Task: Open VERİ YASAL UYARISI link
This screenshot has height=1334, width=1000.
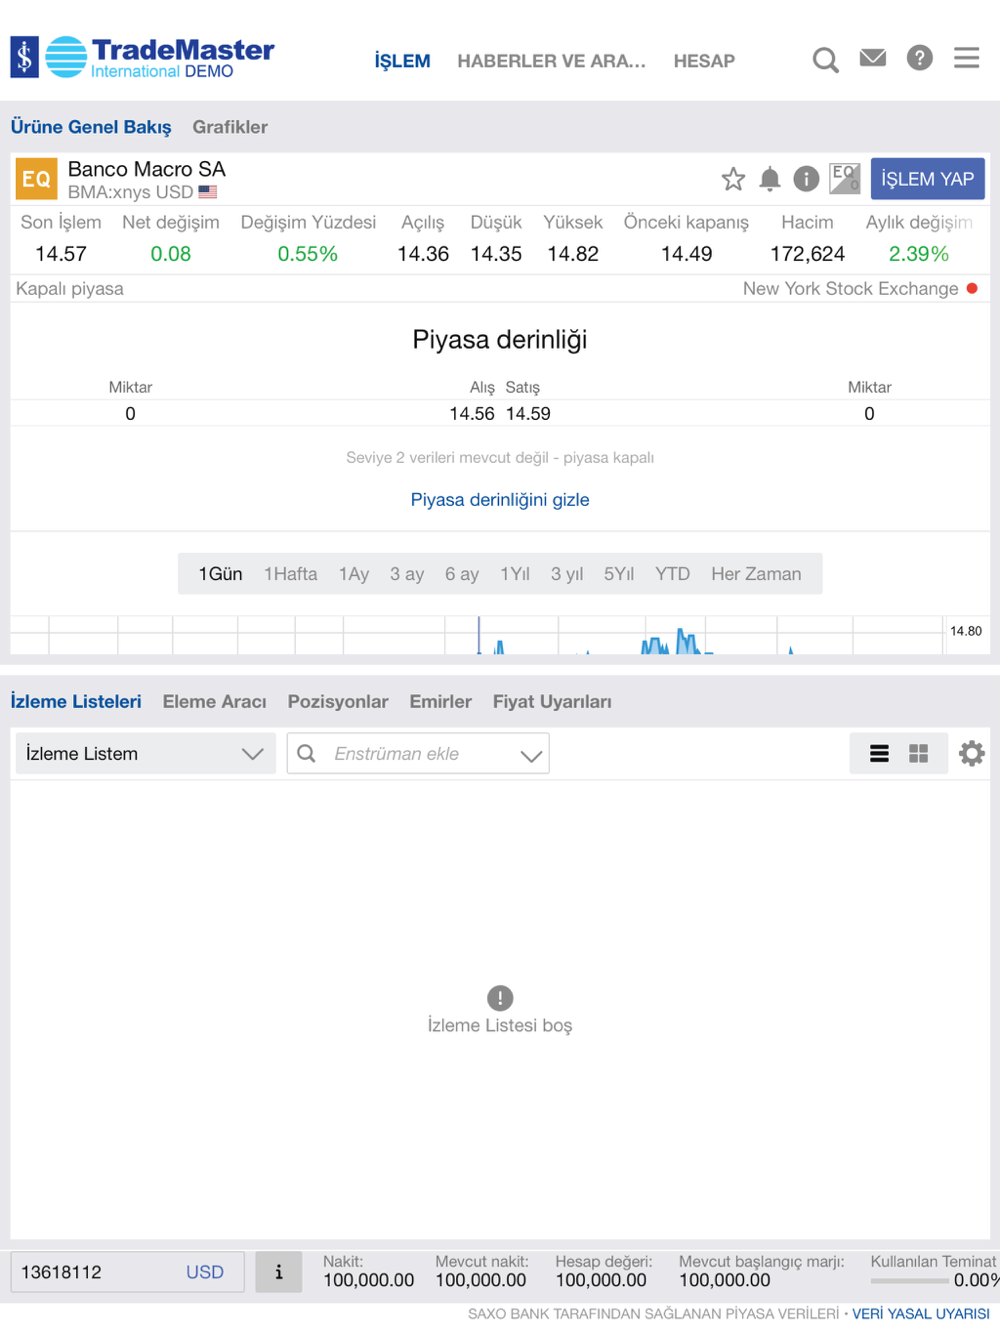Action: tap(921, 1314)
